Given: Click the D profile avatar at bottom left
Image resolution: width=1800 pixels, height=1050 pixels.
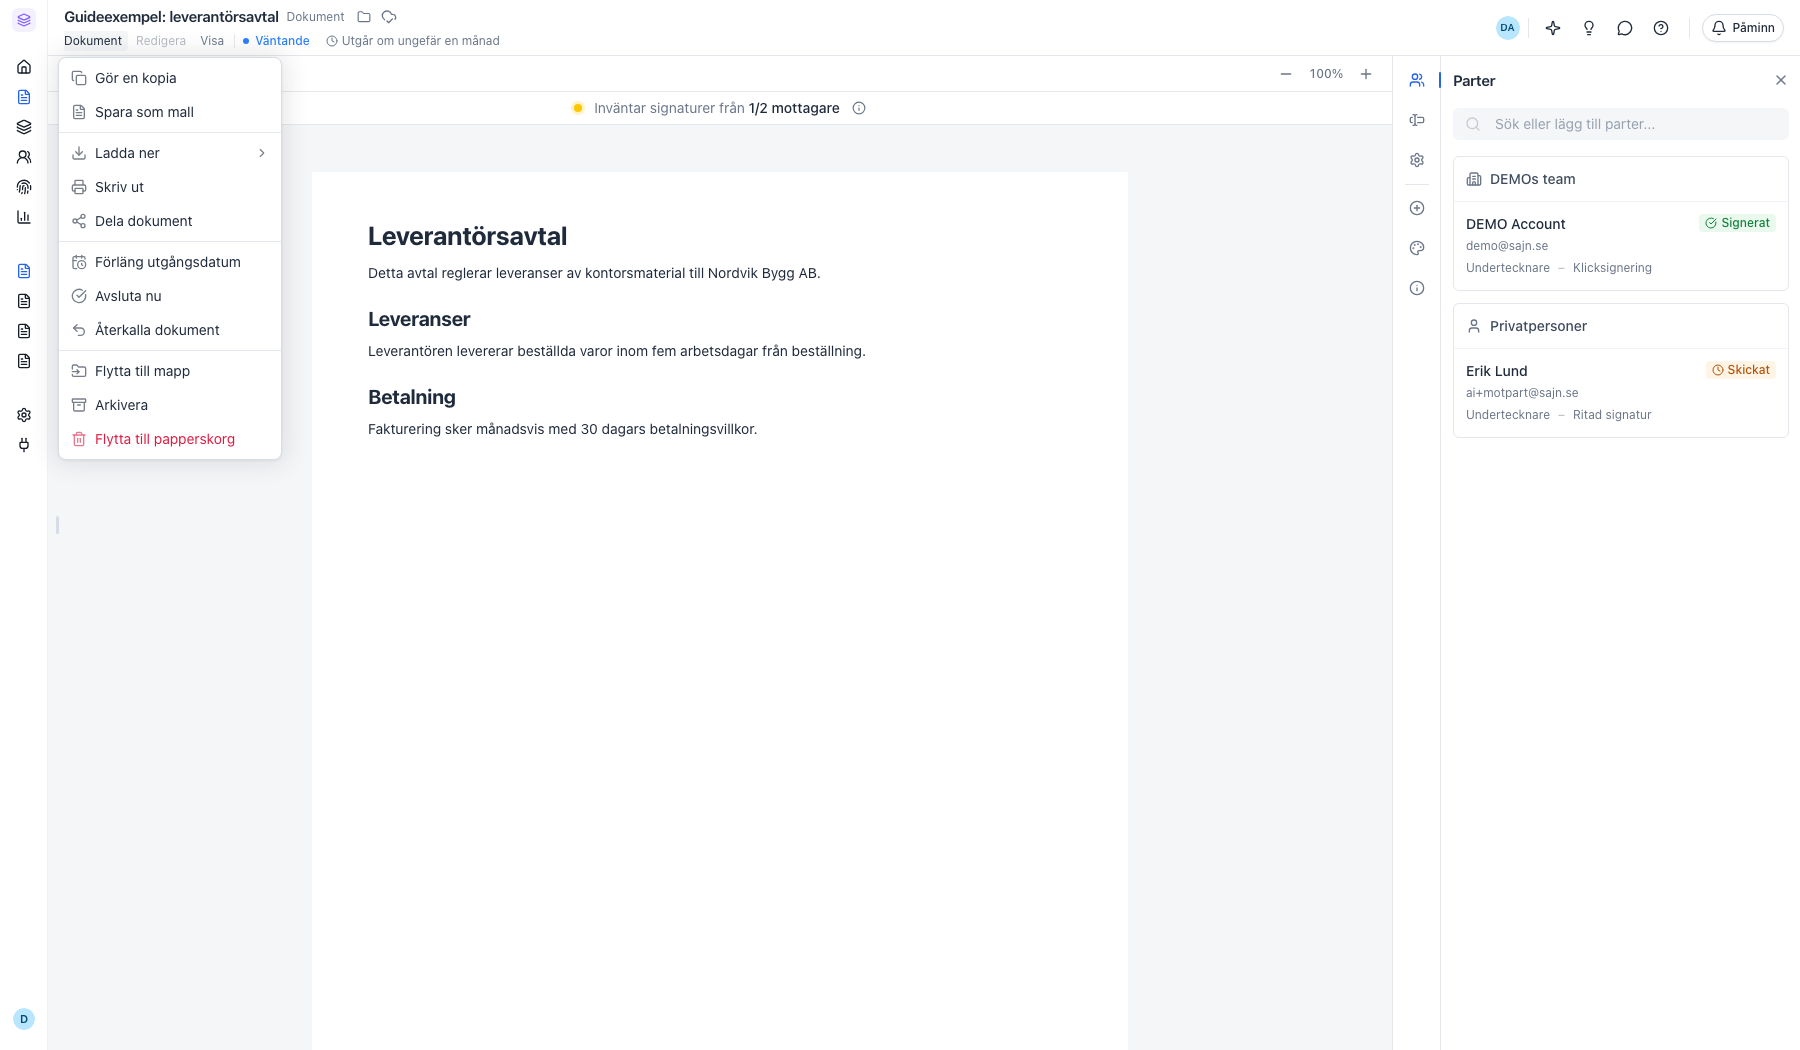Looking at the screenshot, I should click(x=24, y=1019).
